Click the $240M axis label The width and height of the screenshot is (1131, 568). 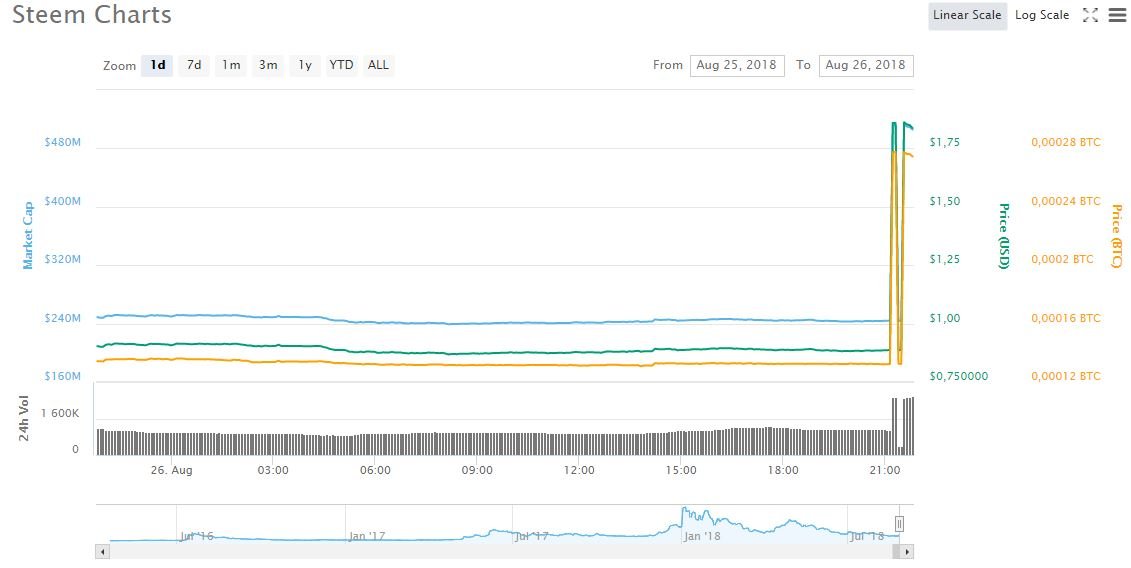click(63, 318)
